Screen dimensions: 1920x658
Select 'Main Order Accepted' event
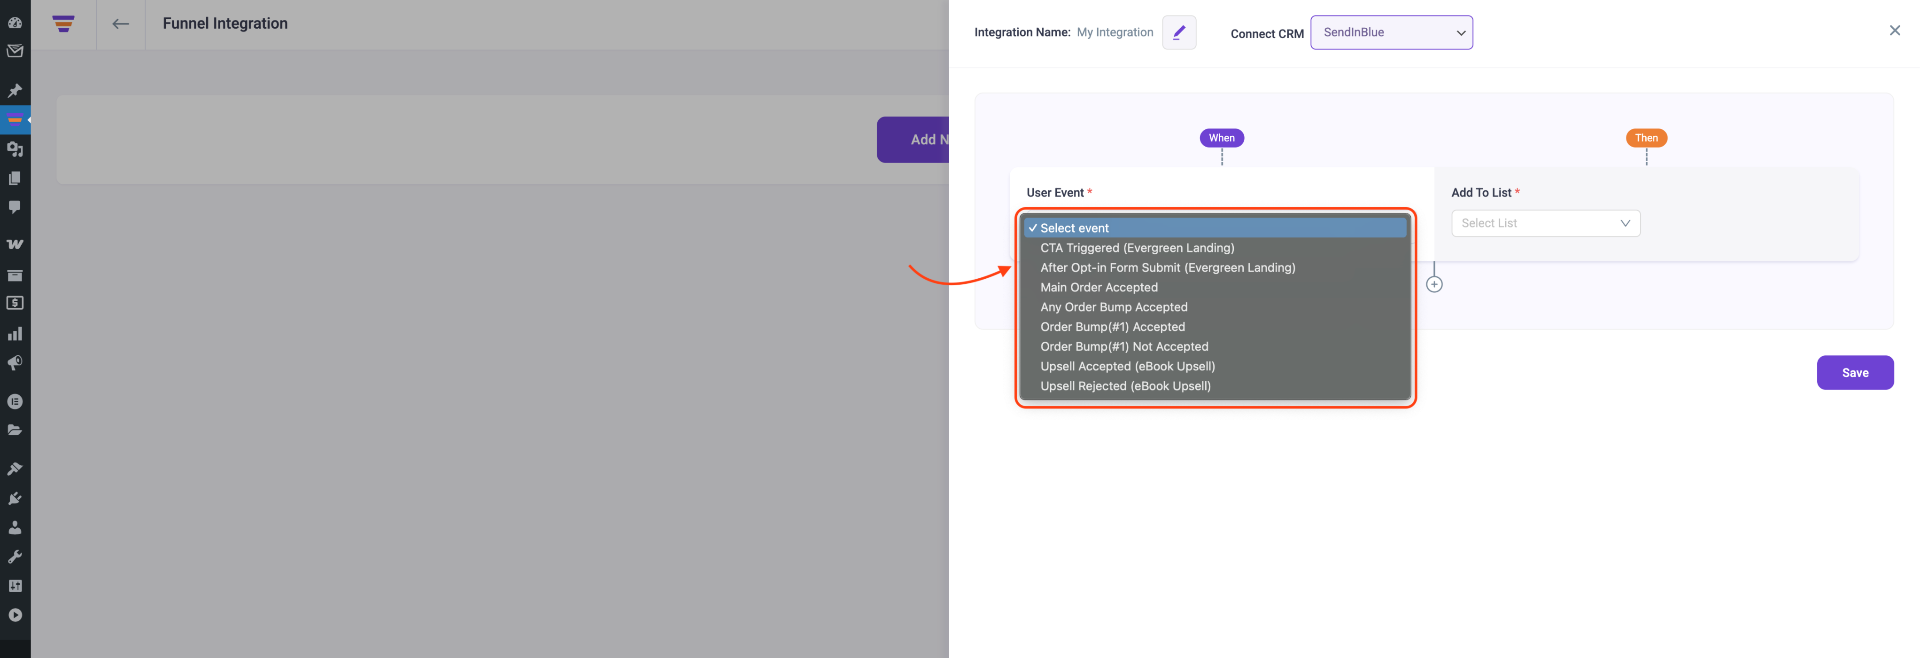coord(1098,287)
